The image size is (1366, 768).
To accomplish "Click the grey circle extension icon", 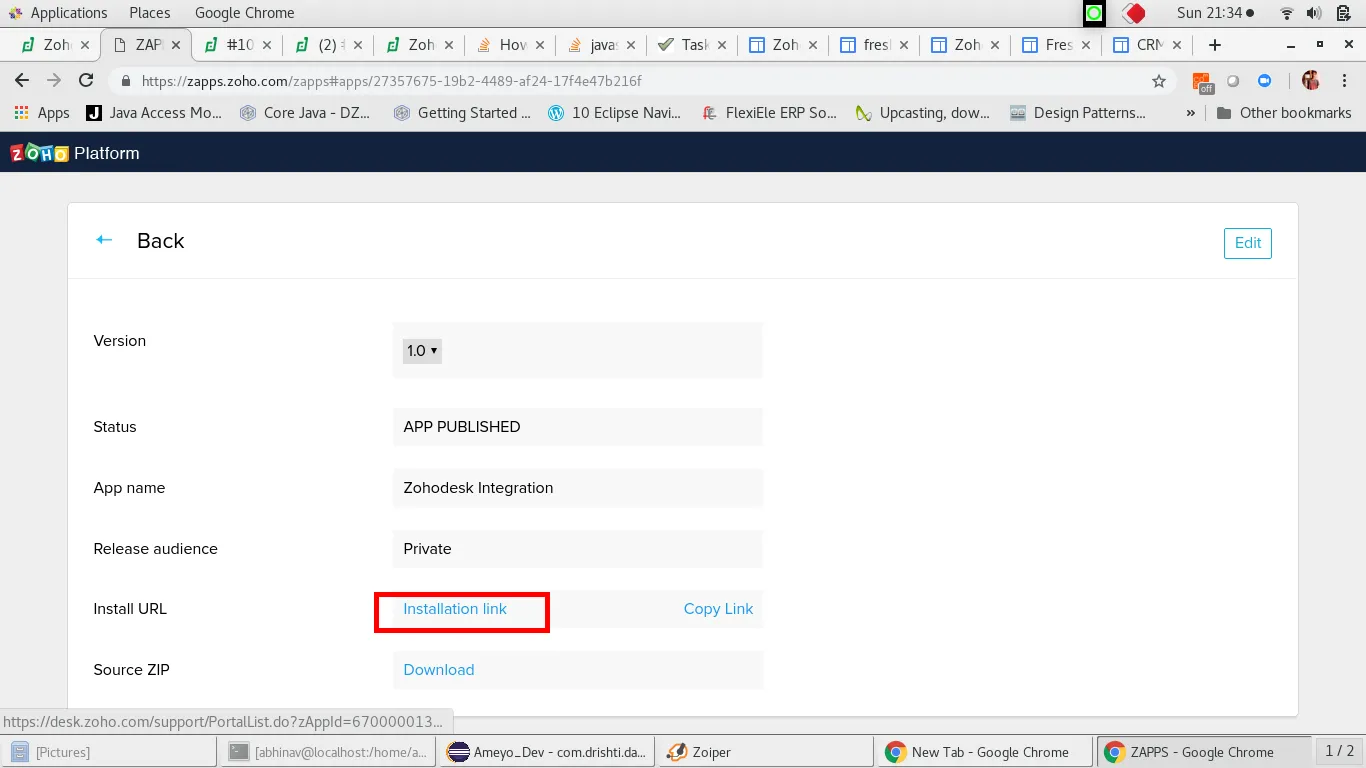I will (x=1233, y=81).
